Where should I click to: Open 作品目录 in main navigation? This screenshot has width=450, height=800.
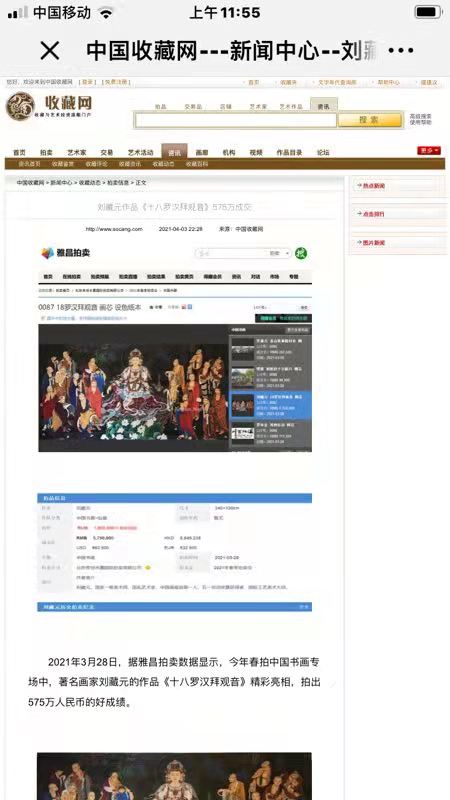point(289,152)
